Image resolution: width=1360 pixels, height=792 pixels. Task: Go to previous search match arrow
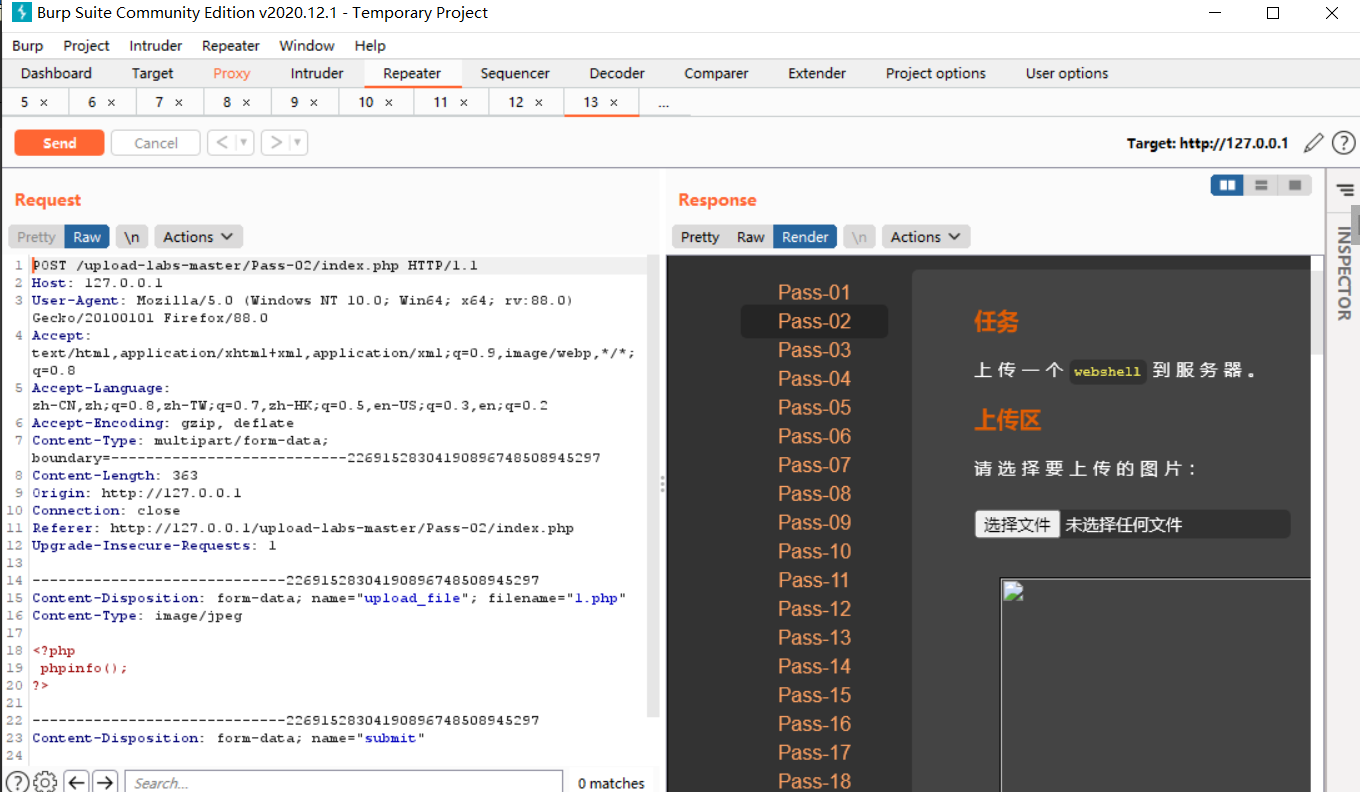click(x=77, y=782)
